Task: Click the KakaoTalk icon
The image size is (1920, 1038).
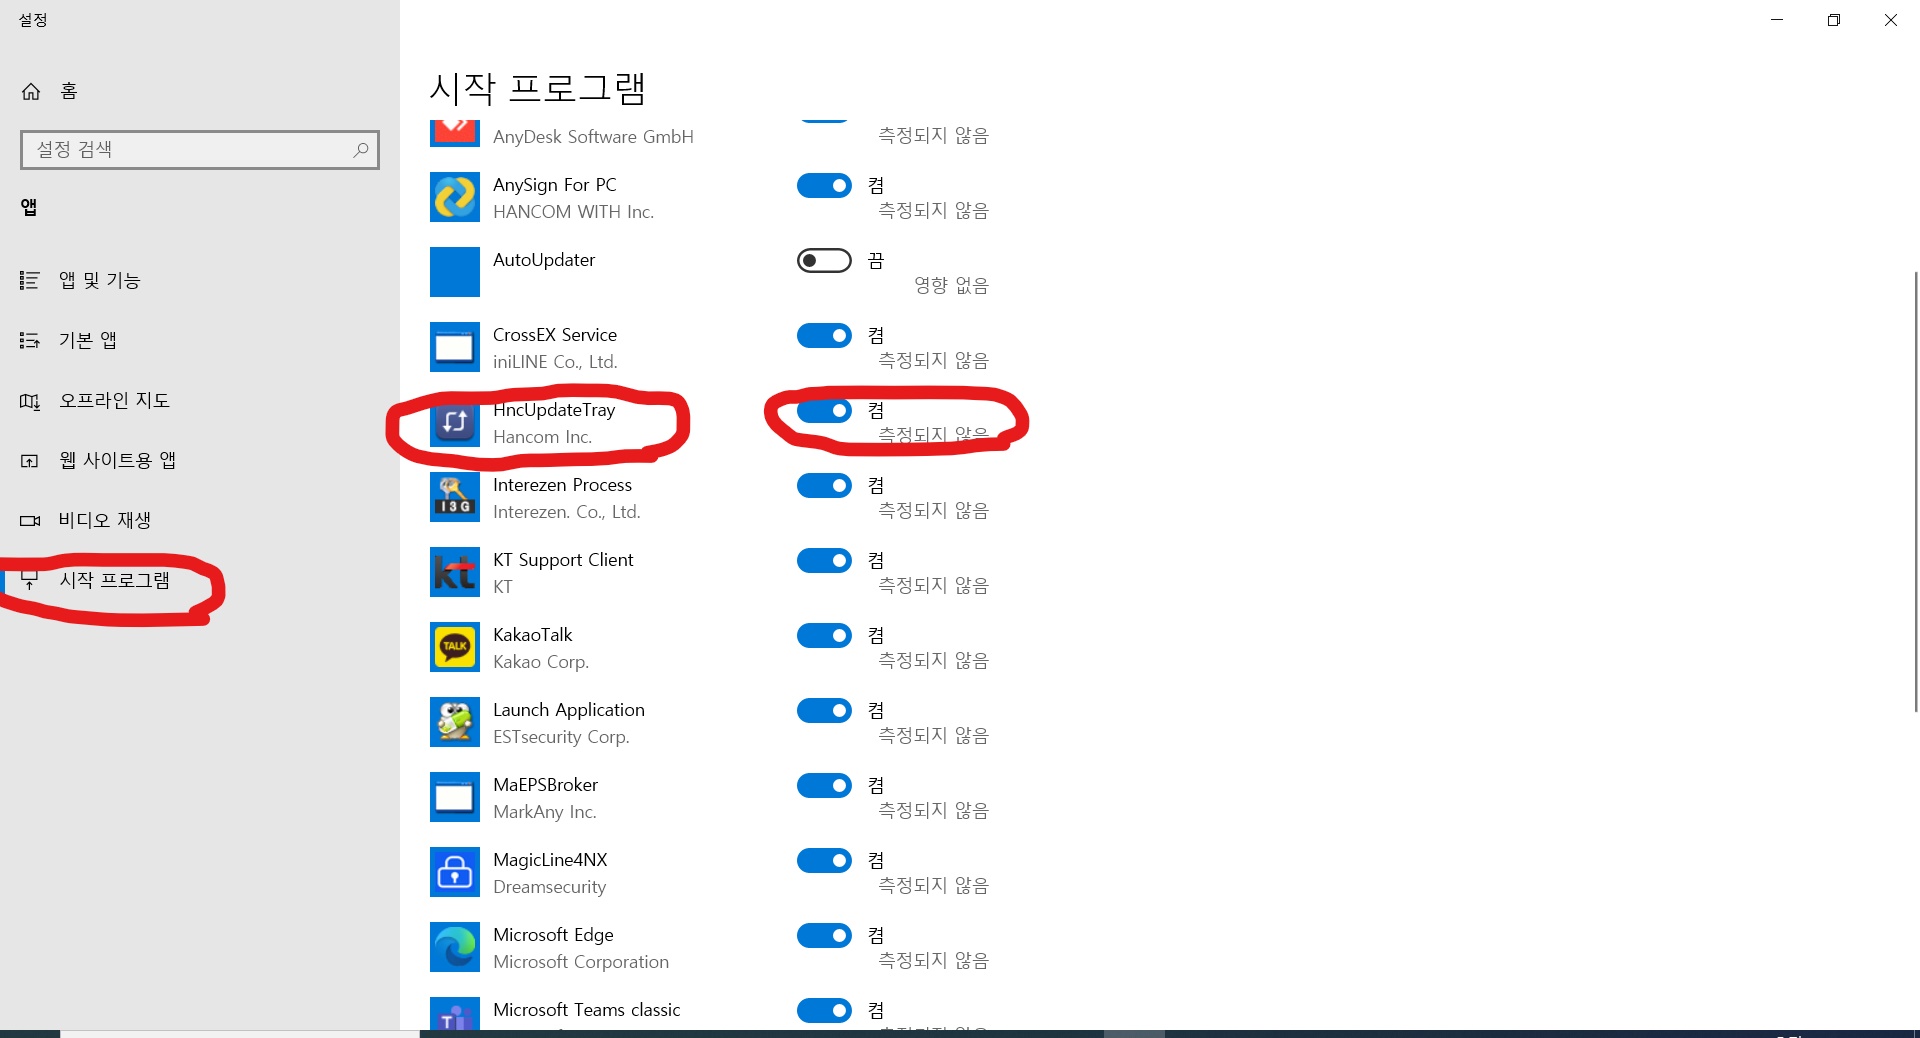Action: [455, 647]
